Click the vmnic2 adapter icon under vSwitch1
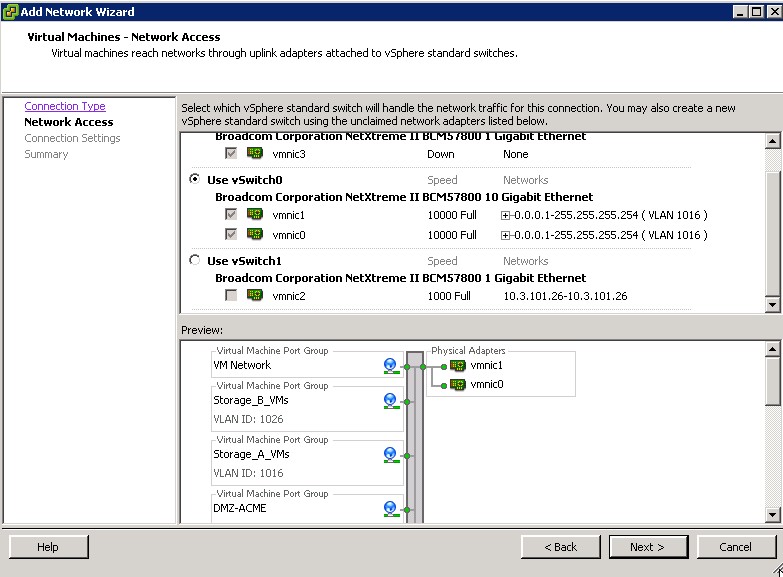The height and width of the screenshot is (577, 783). coord(255,296)
